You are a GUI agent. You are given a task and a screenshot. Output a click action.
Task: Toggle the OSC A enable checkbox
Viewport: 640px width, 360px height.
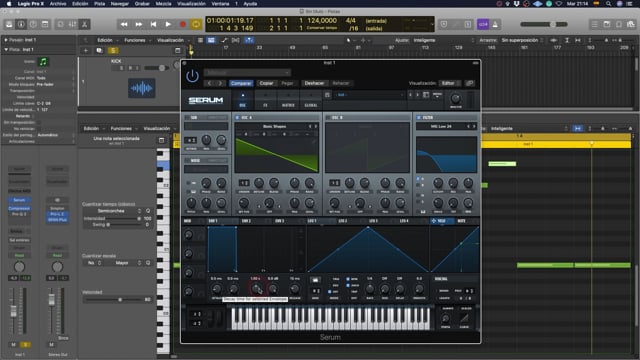pyautogui.click(x=237, y=118)
